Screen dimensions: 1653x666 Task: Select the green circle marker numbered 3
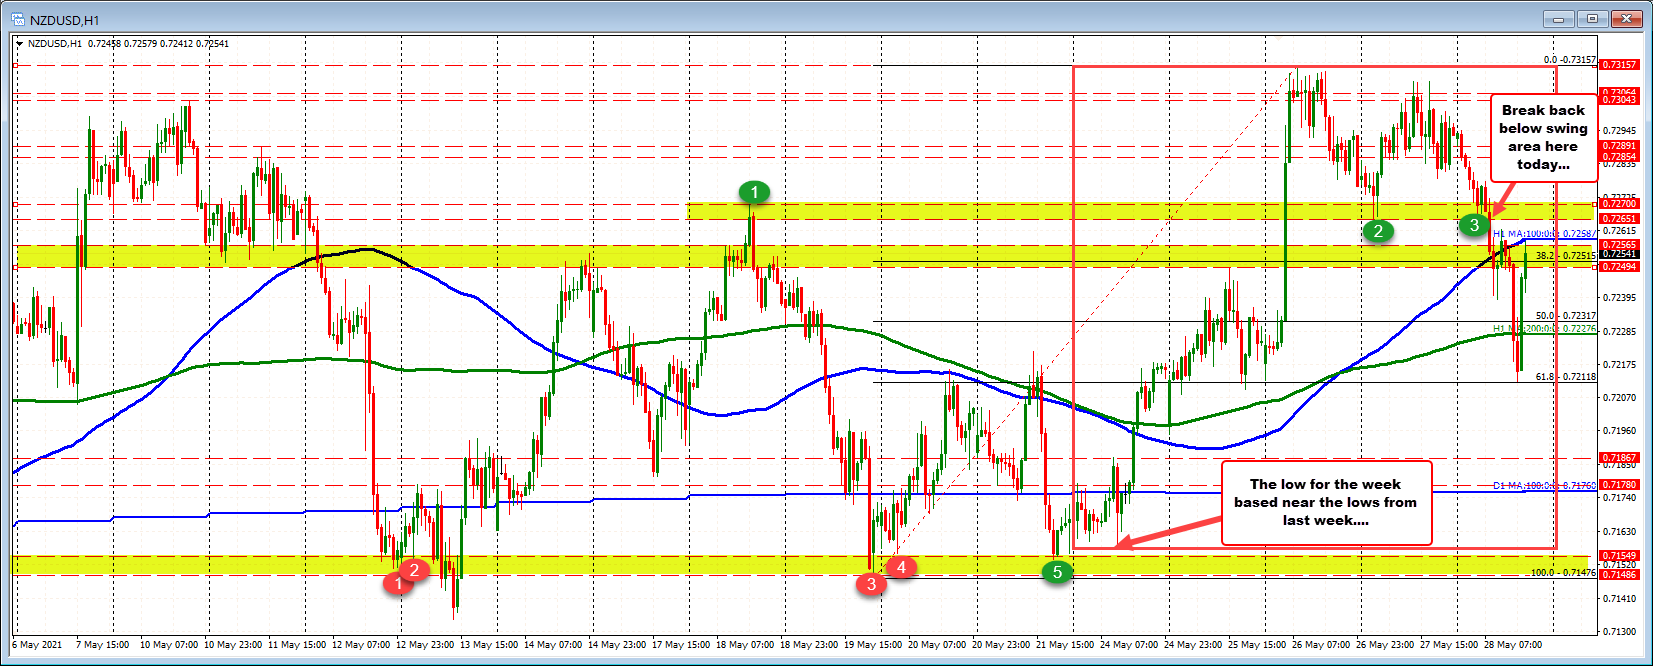pos(1474,225)
